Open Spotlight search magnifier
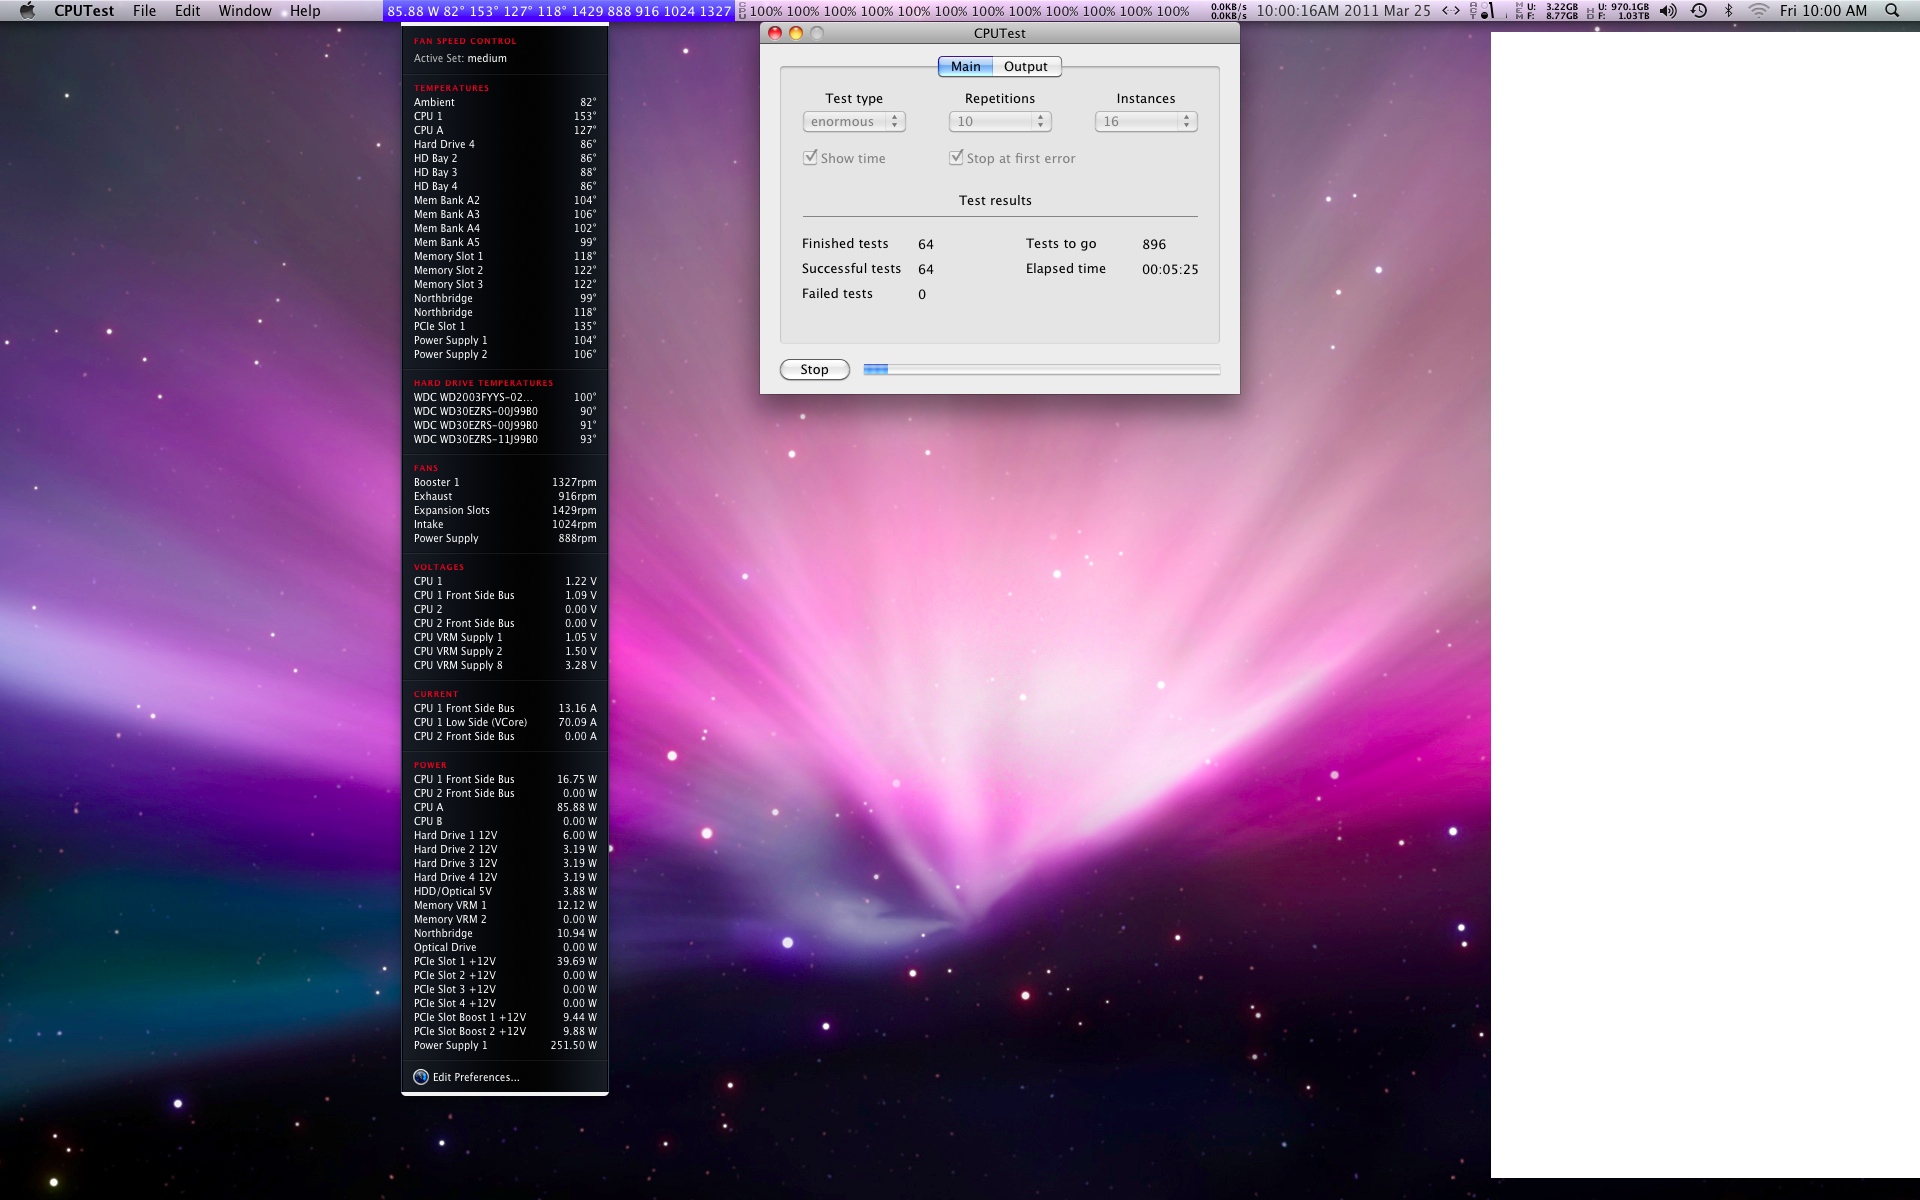 pyautogui.click(x=1892, y=11)
